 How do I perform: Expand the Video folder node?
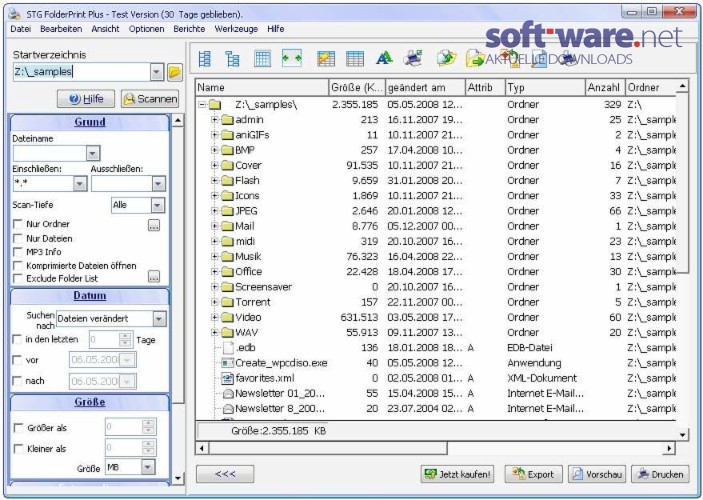tap(215, 317)
